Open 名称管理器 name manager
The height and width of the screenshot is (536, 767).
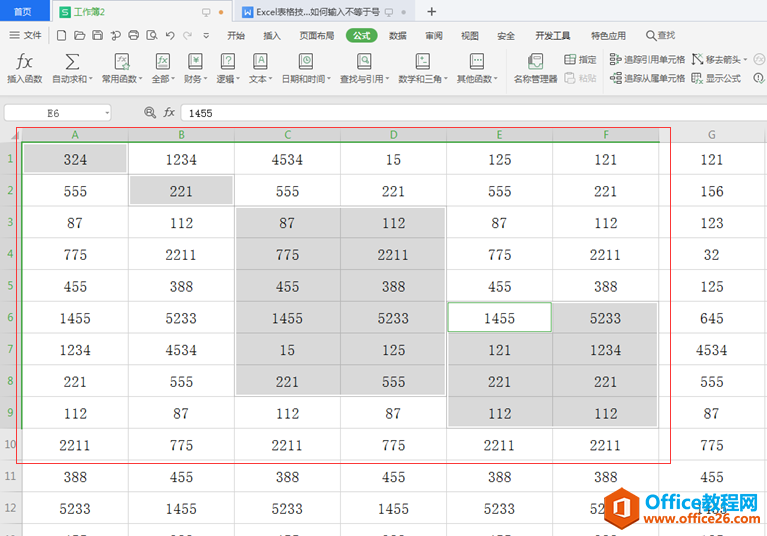[536, 68]
